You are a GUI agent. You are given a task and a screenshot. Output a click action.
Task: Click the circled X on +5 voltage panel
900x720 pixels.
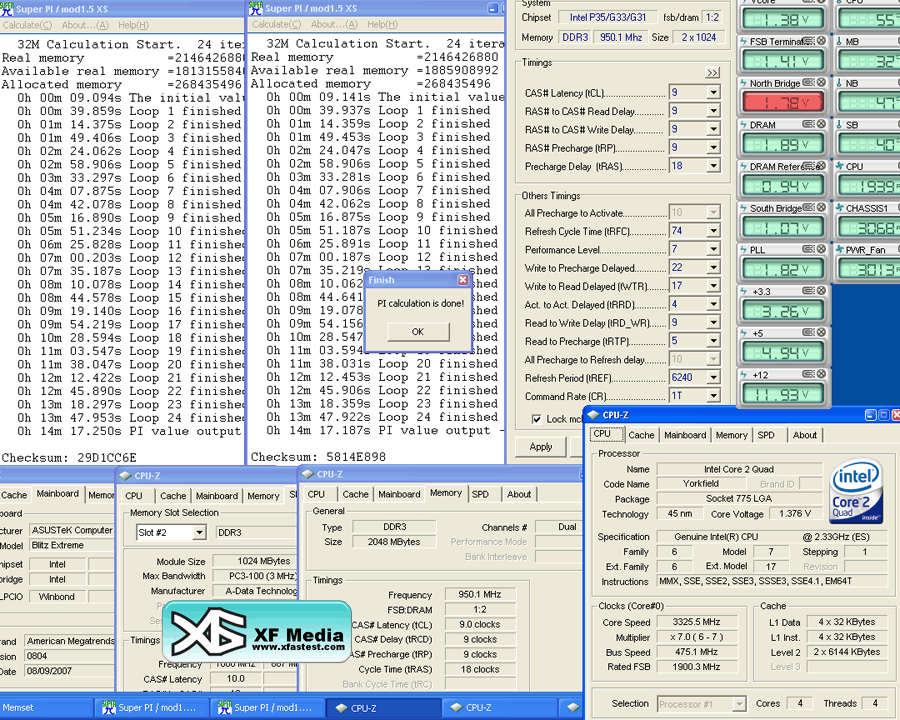pyautogui.click(x=821, y=332)
